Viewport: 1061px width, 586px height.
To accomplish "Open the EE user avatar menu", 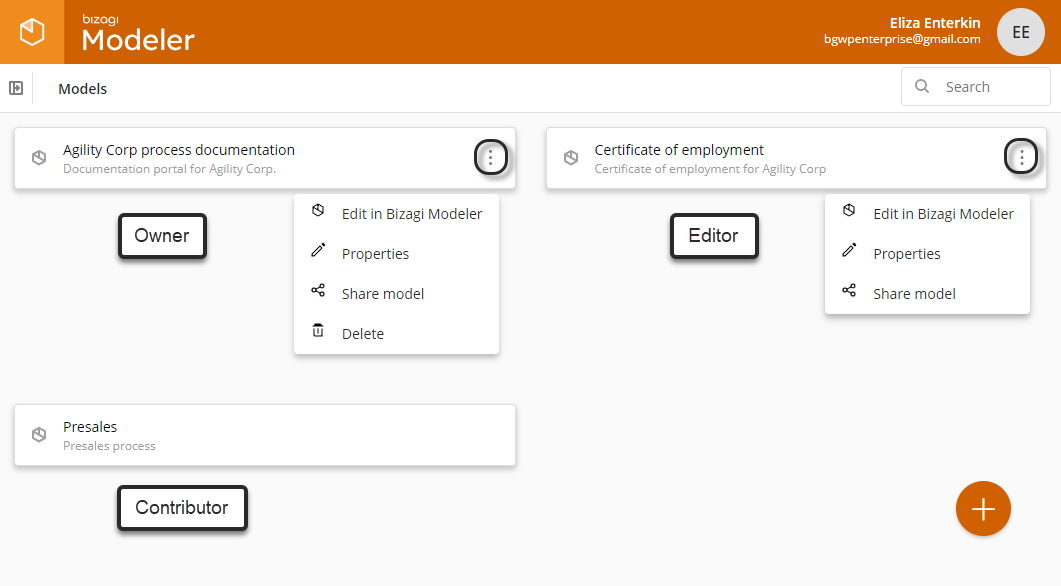I will [1020, 32].
